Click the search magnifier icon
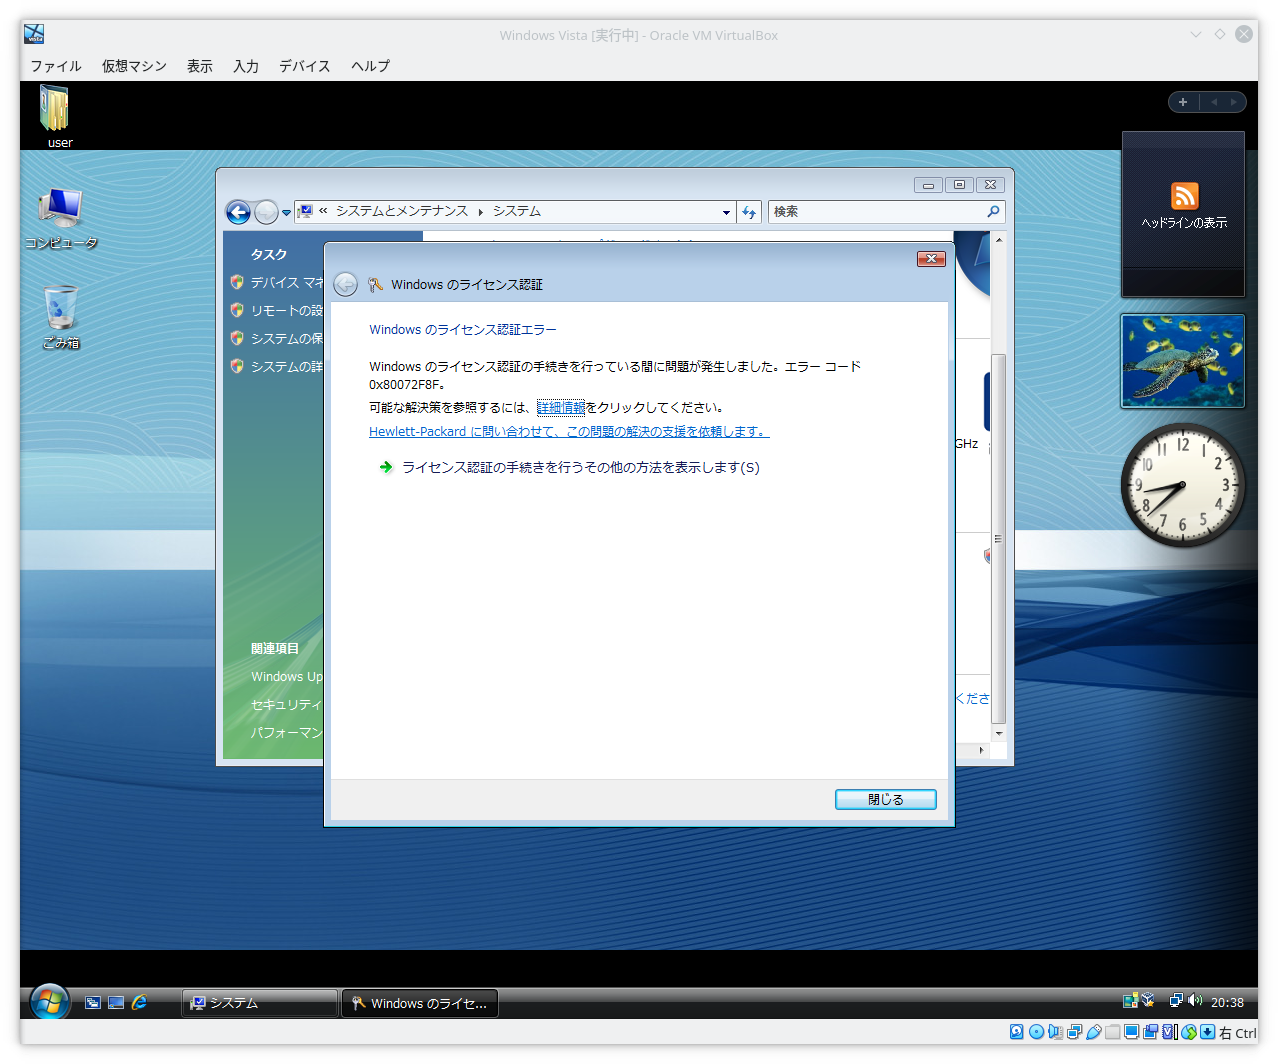Viewport: 1278px width, 1064px height. 993,211
